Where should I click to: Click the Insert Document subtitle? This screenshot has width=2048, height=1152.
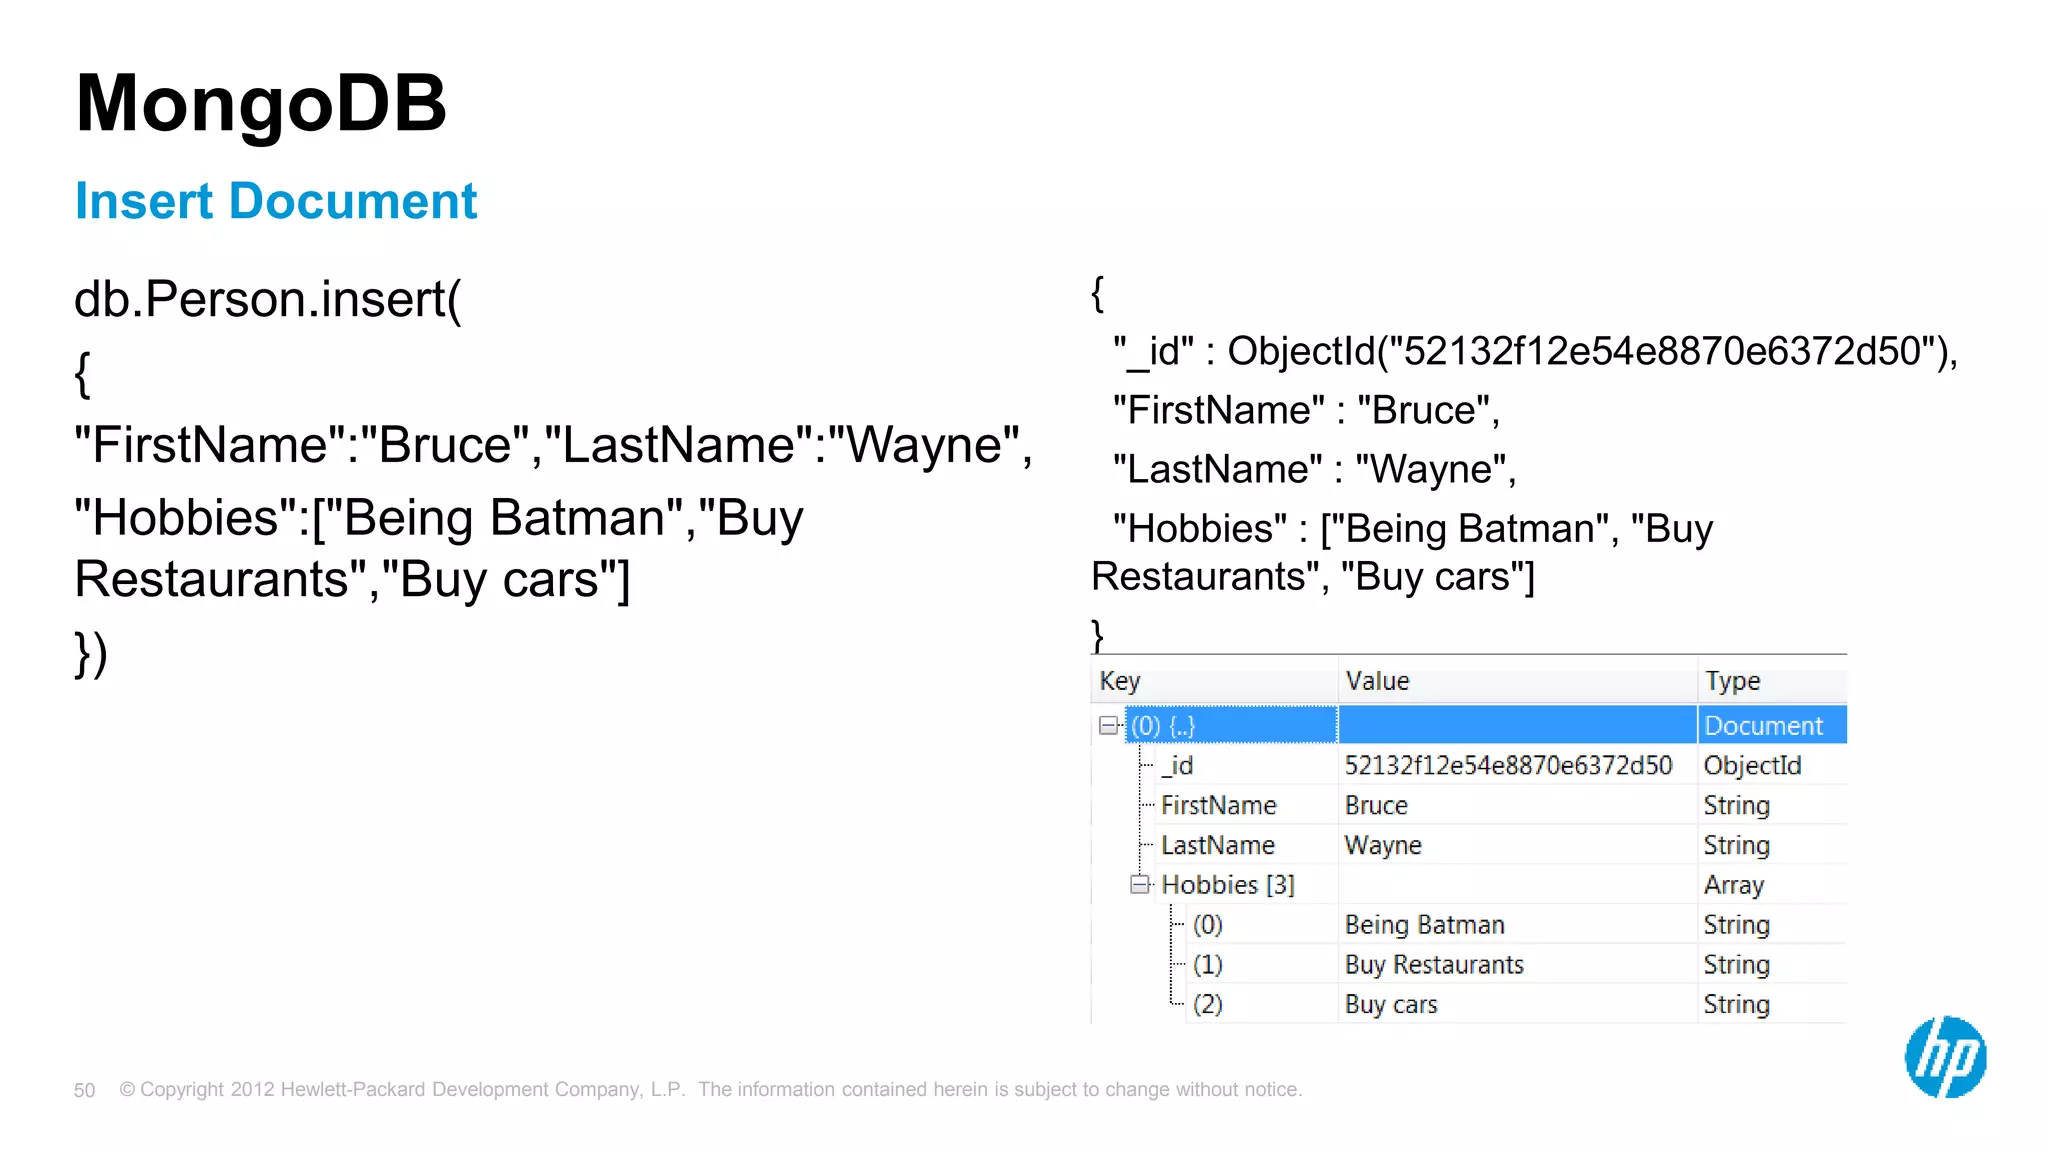[276, 201]
